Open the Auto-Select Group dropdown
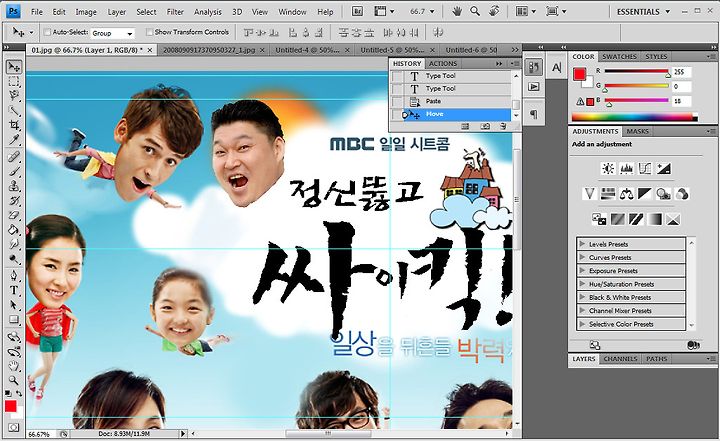720x441 pixels. point(112,33)
